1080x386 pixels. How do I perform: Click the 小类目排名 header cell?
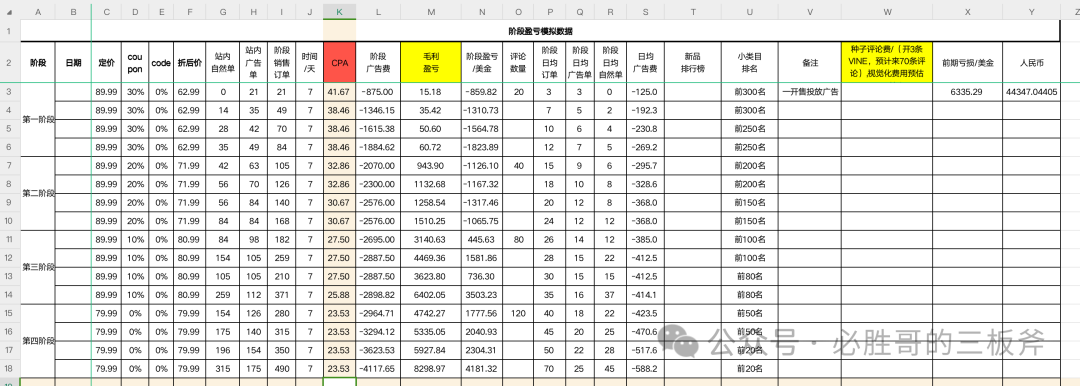pos(750,63)
